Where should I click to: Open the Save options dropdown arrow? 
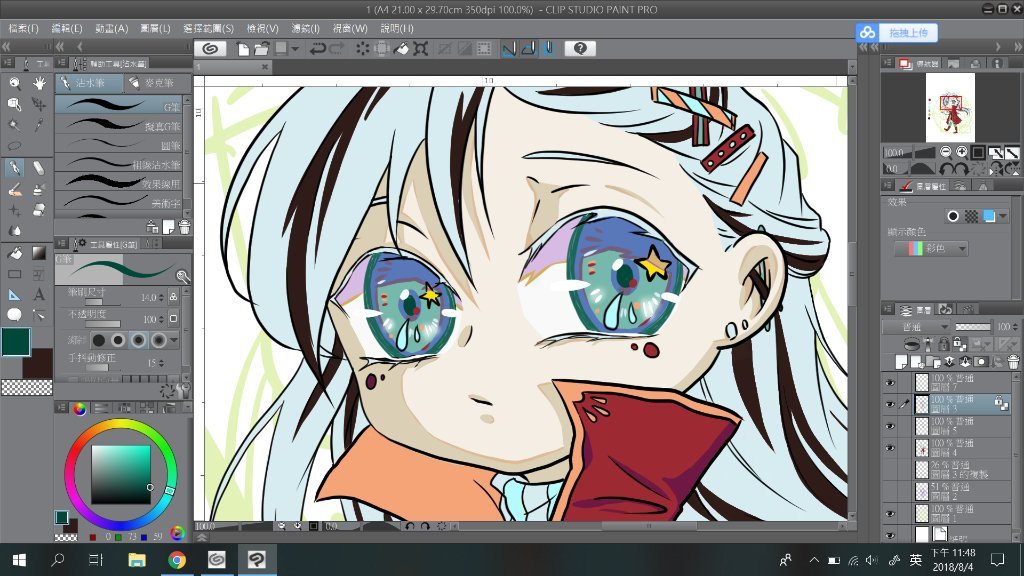tap(295, 48)
